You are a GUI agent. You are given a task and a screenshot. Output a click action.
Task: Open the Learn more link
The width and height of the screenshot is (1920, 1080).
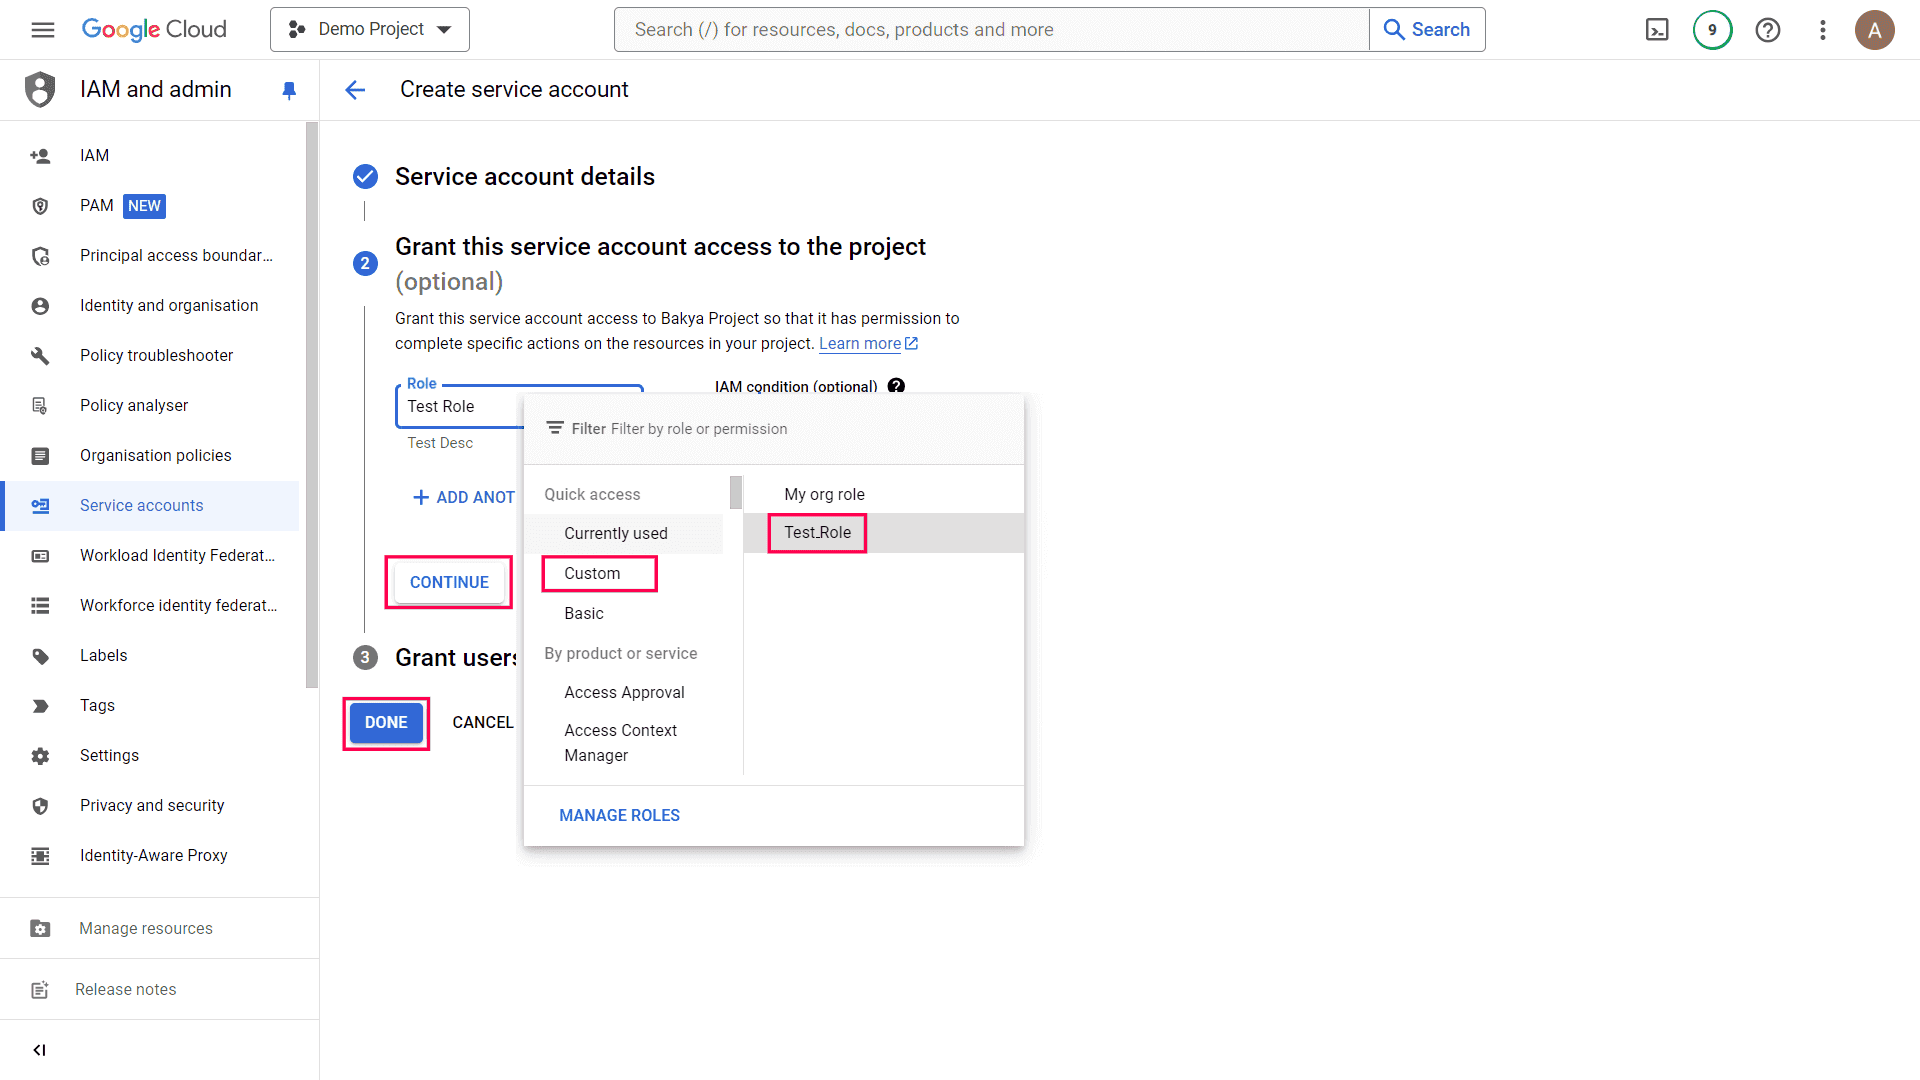coord(860,344)
